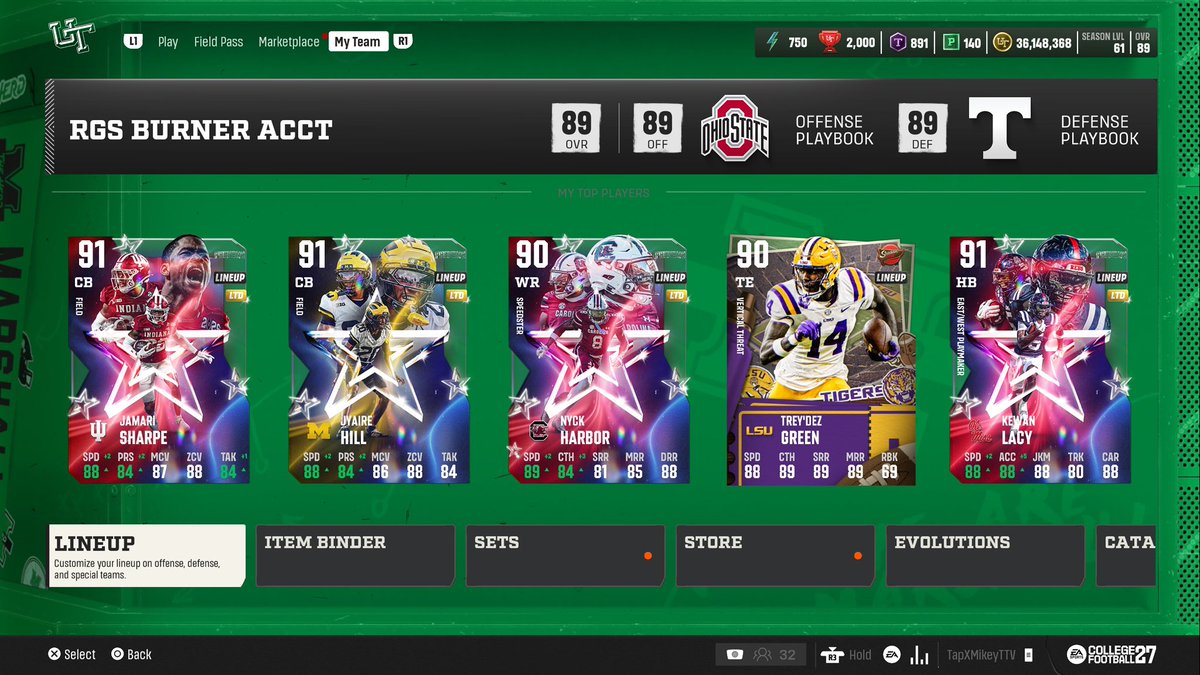Click the circle Back prompt
The width and height of the screenshot is (1200, 675).
point(131,654)
